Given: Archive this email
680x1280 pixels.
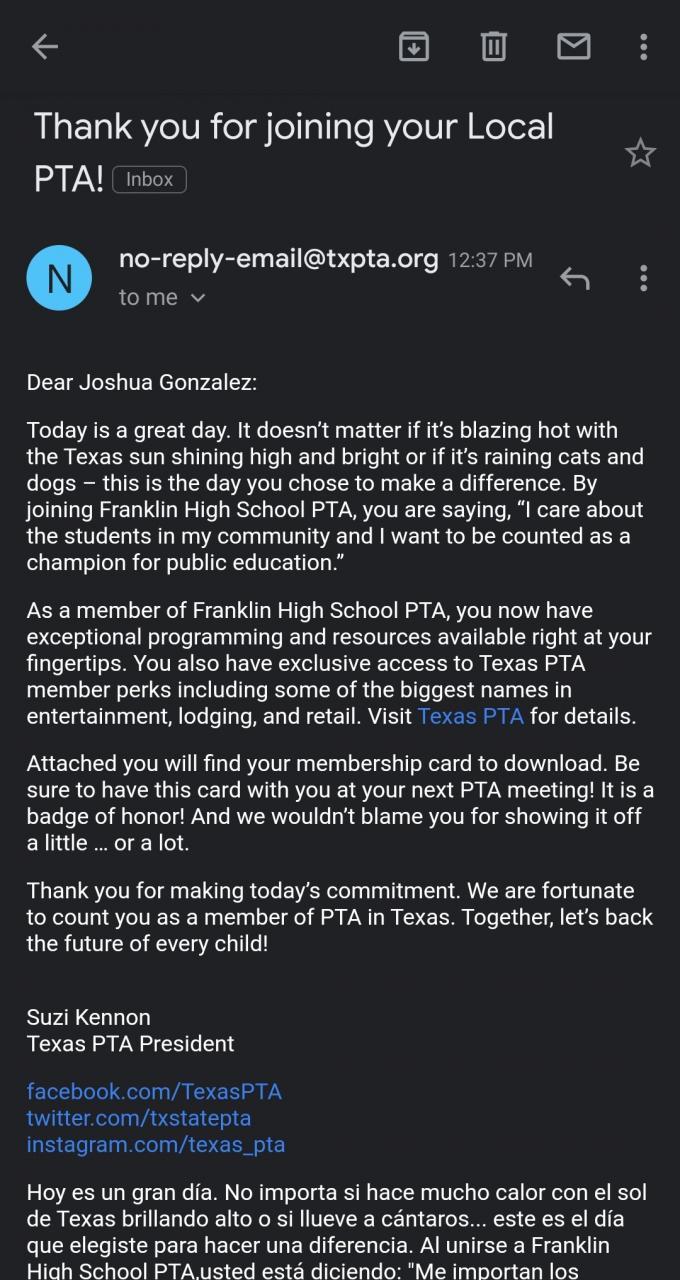Looking at the screenshot, I should coord(414,46).
